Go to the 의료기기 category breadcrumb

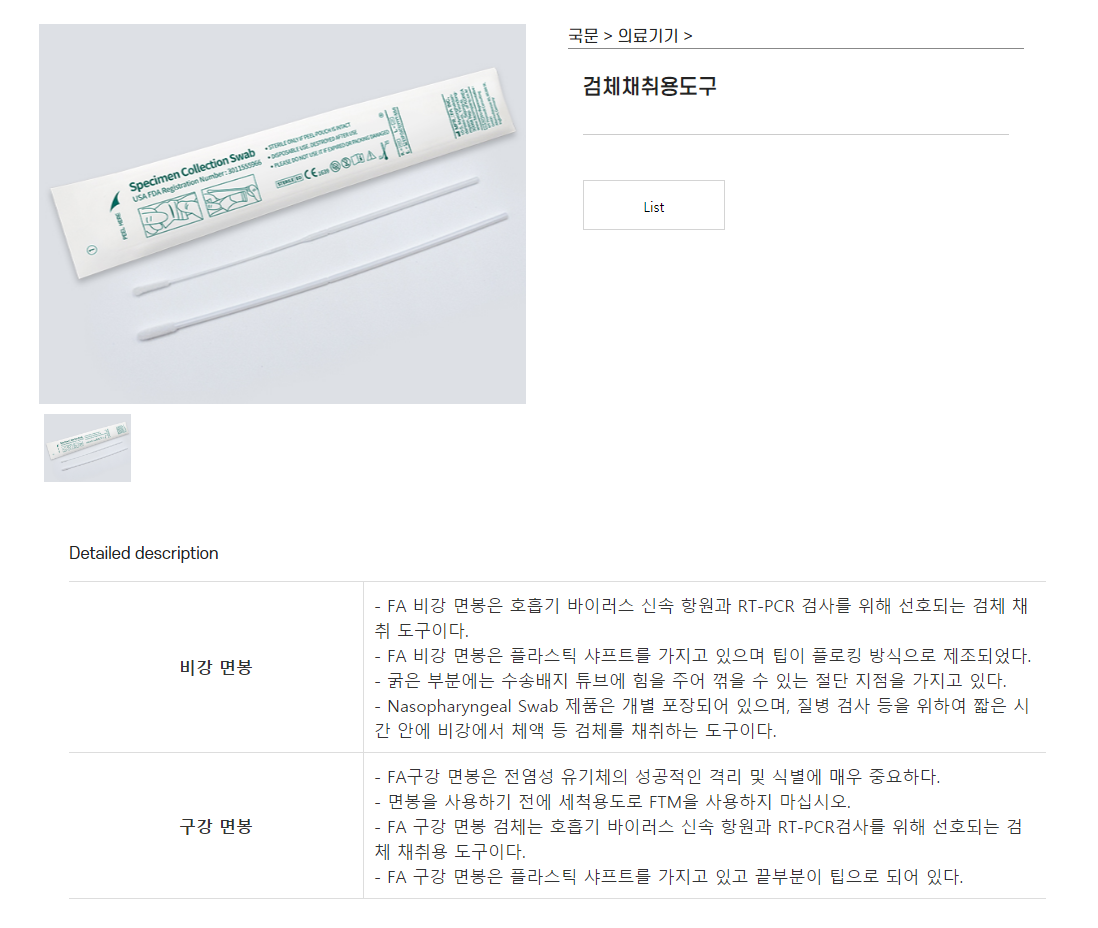(648, 36)
